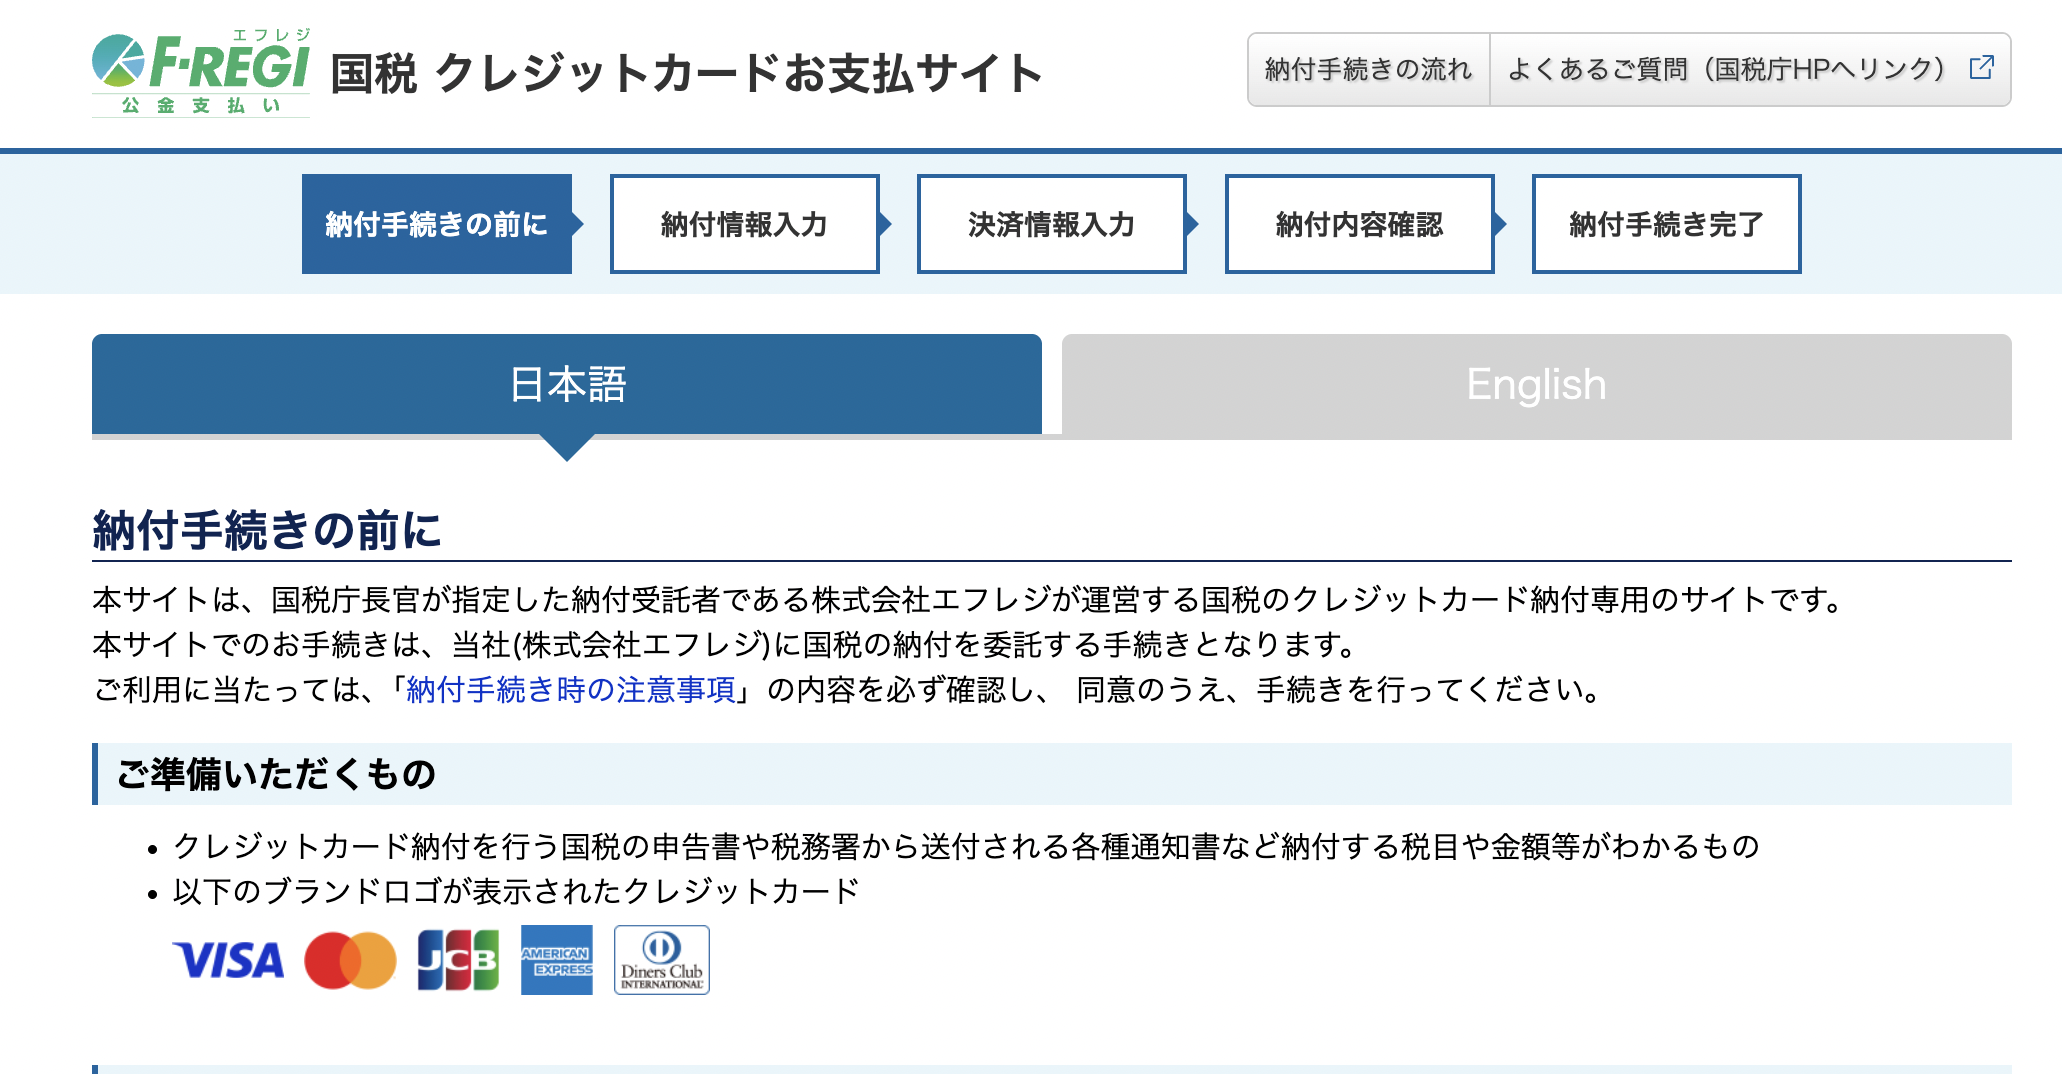This screenshot has width=2062, height=1074.
Task: Click the JCB card logo
Action: pyautogui.click(x=458, y=960)
